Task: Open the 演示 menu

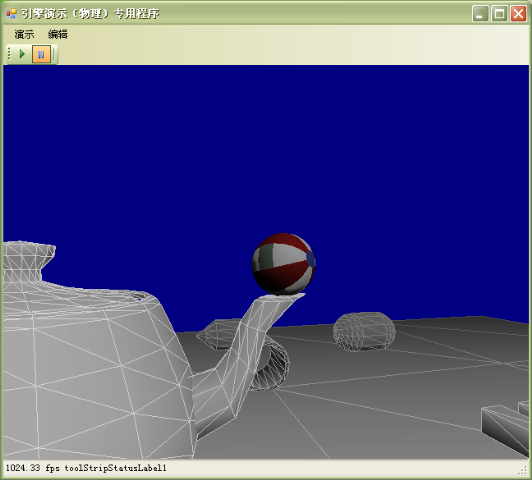Action: [x=24, y=34]
